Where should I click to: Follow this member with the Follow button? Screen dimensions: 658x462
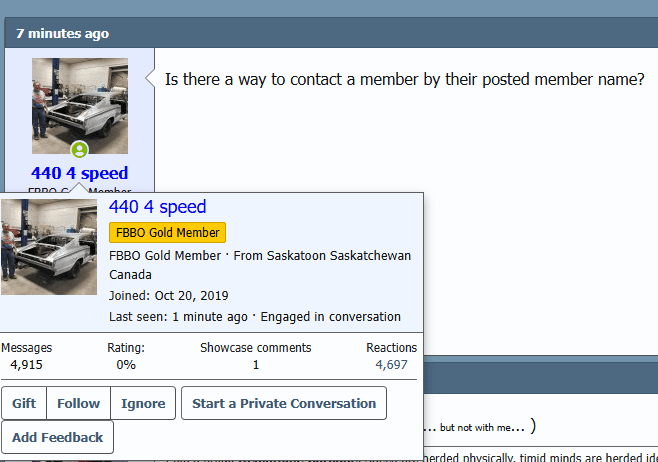pyautogui.click(x=78, y=404)
